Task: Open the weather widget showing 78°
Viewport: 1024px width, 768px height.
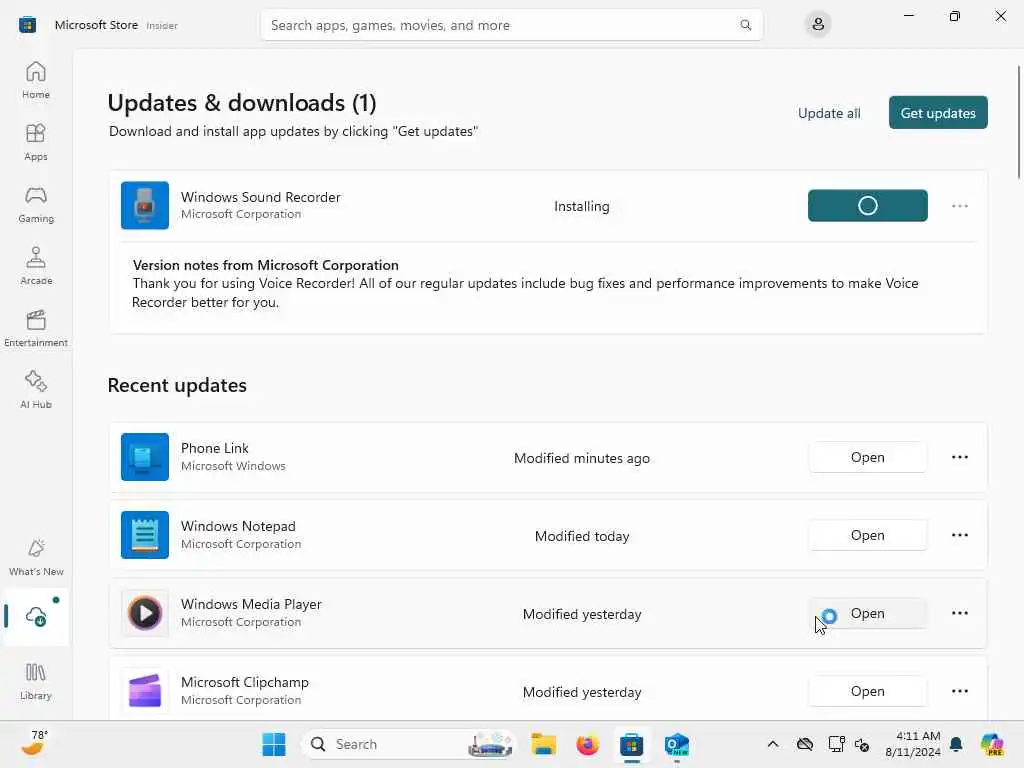Action: (34, 744)
